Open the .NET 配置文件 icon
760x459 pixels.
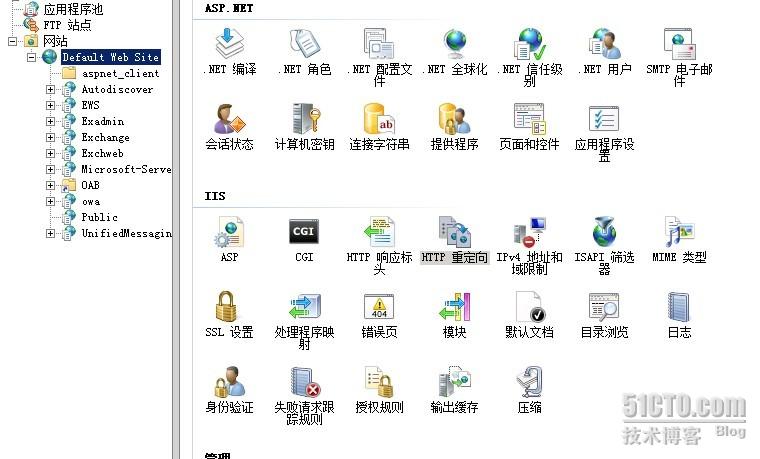[380, 57]
